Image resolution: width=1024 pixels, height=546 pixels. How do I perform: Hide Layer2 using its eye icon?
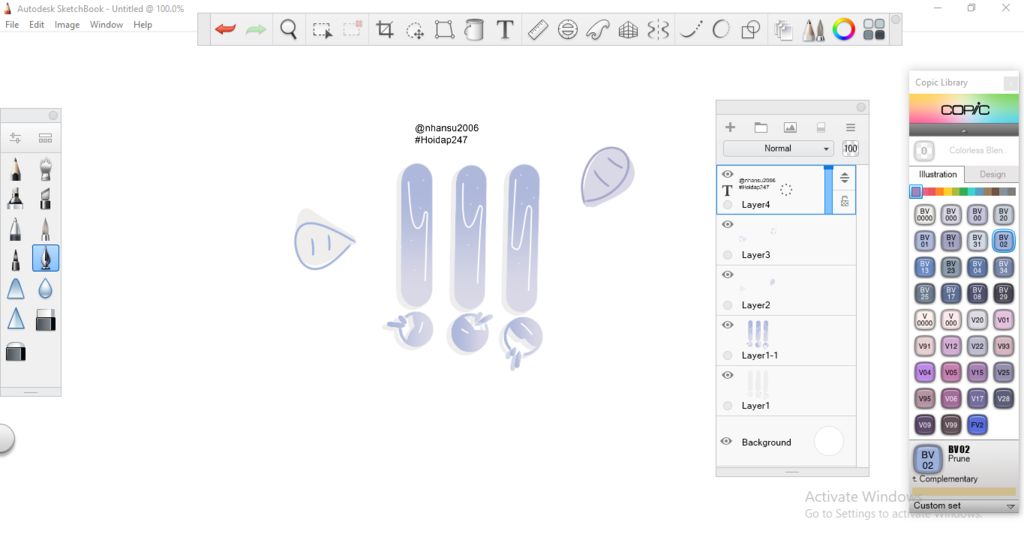tap(728, 274)
